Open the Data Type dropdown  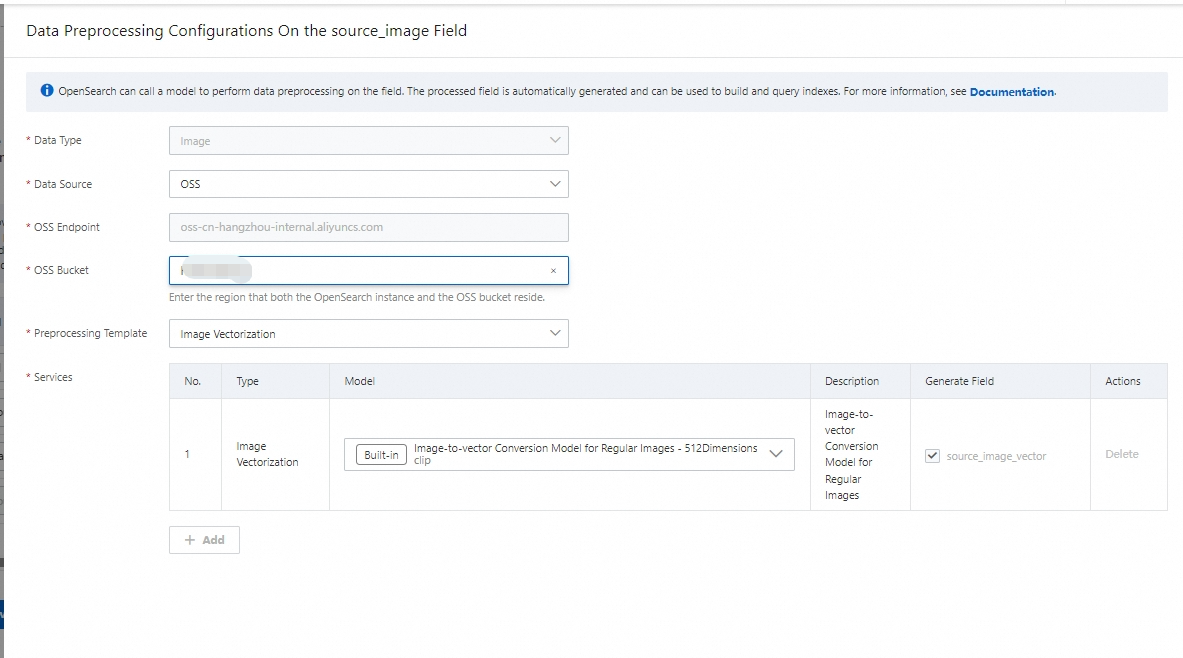(368, 141)
